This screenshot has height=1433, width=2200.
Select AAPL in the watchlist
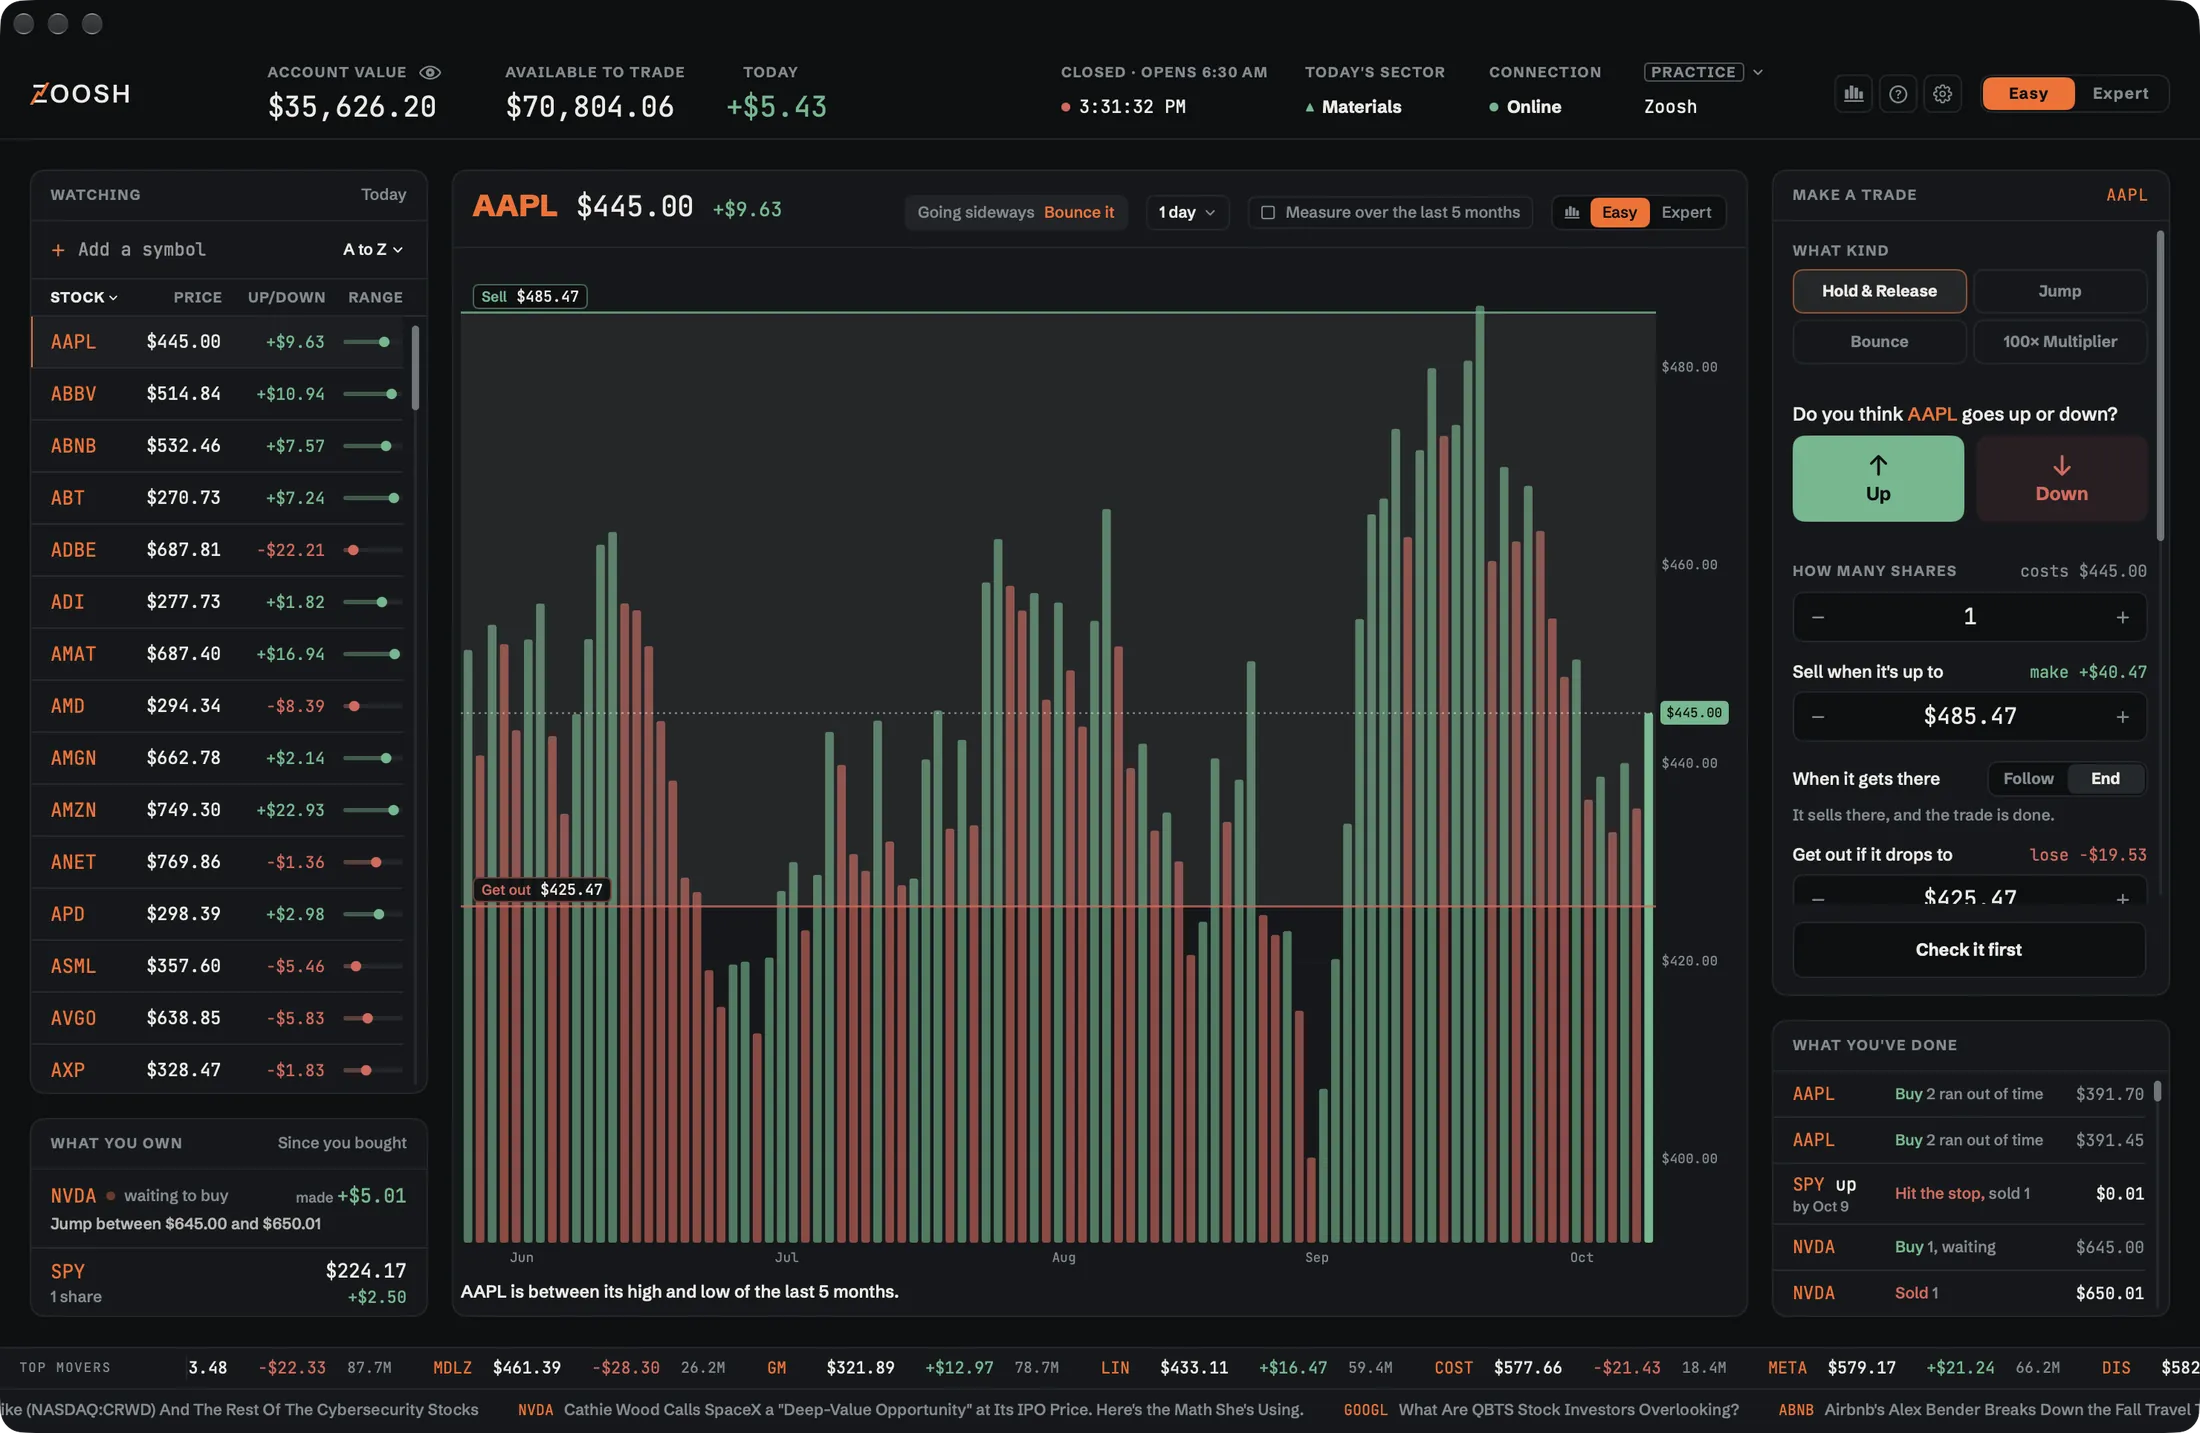pos(219,342)
